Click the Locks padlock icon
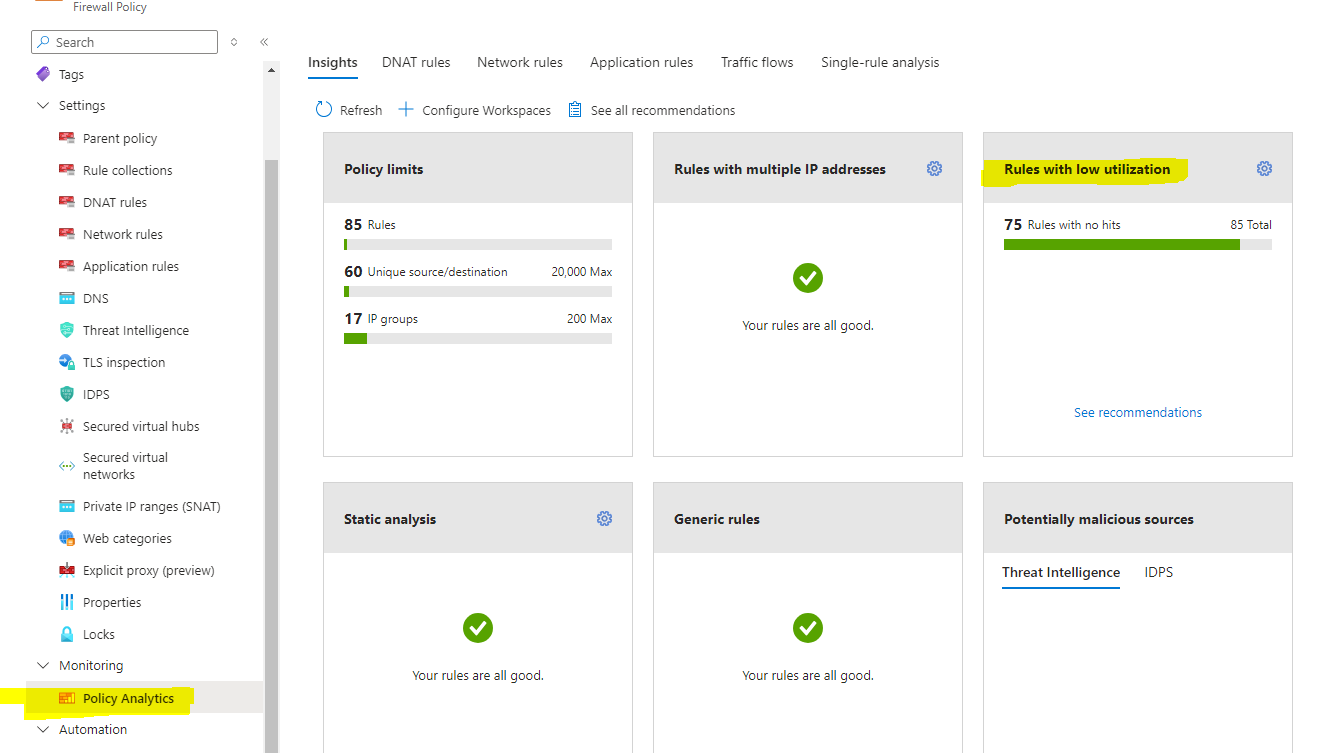 67,634
